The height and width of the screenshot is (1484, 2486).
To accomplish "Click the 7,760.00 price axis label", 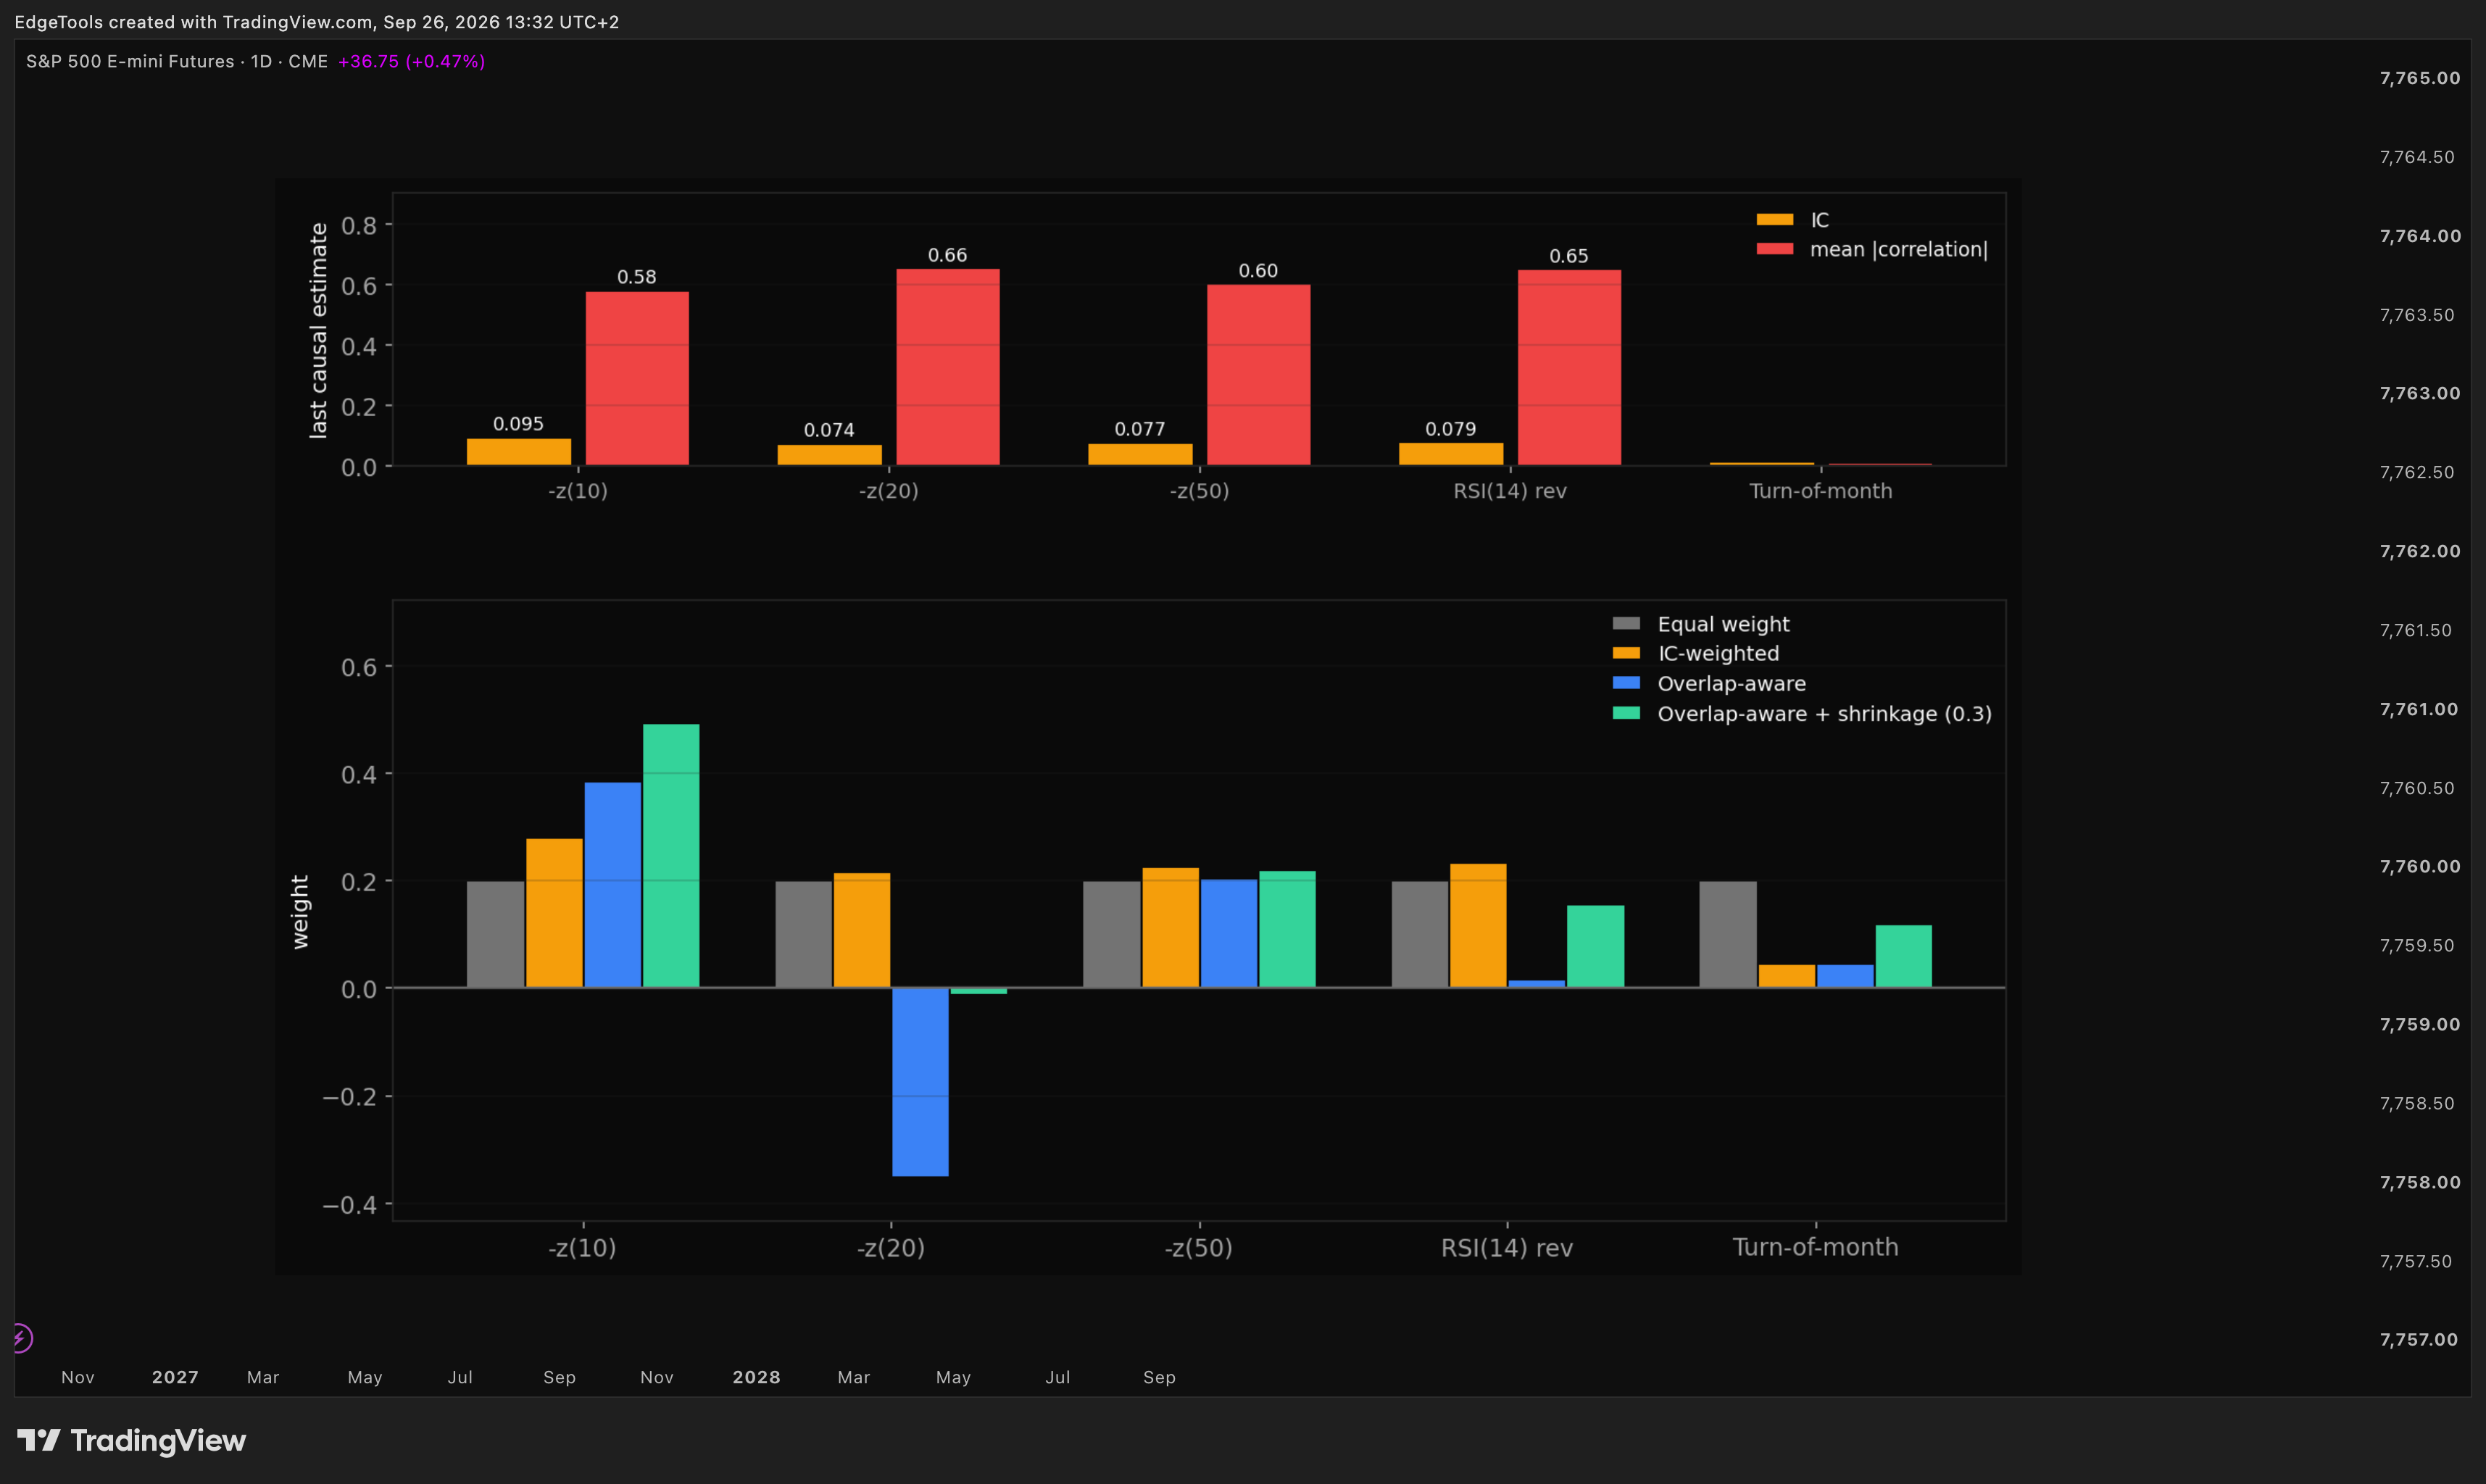I will pos(2420,866).
